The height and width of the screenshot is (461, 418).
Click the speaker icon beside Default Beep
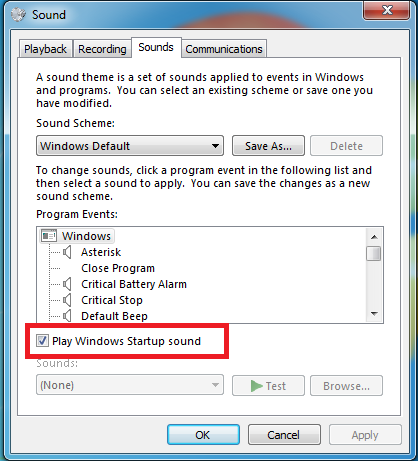coord(67,316)
